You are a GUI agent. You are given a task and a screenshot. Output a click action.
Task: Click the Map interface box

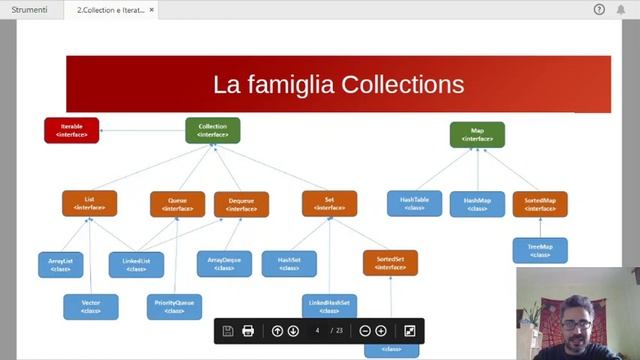coord(477,135)
